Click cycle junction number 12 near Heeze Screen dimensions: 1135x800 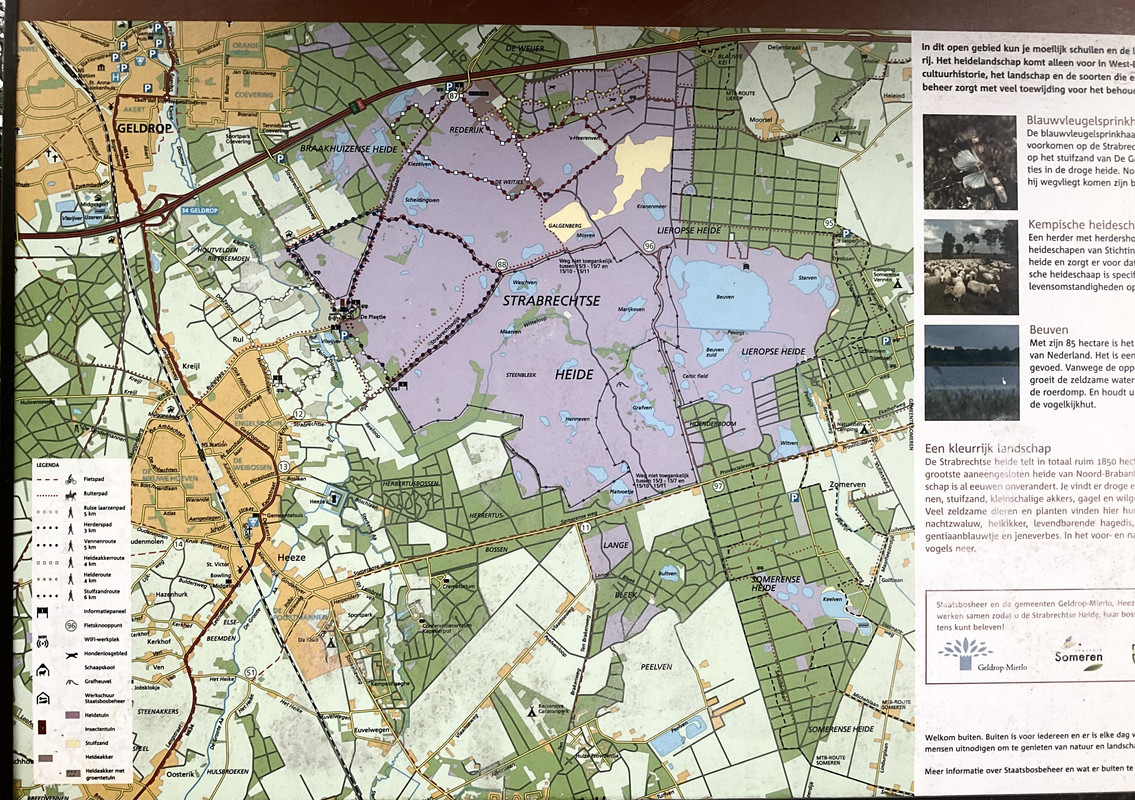click(300, 414)
